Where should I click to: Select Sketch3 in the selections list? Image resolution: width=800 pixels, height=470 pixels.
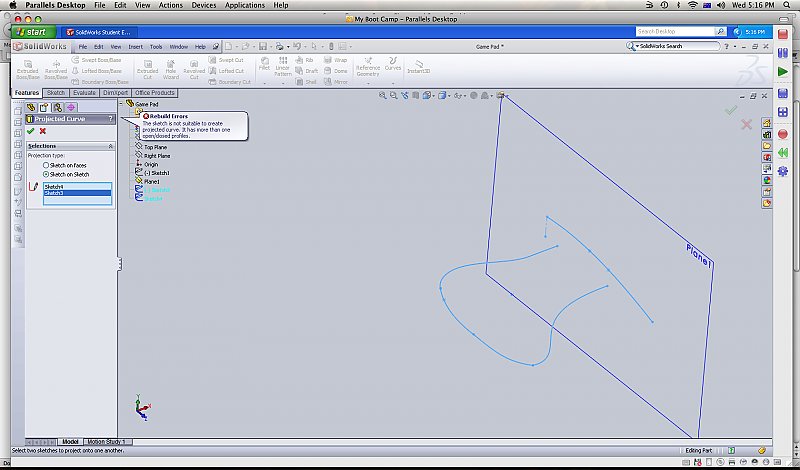pos(54,193)
